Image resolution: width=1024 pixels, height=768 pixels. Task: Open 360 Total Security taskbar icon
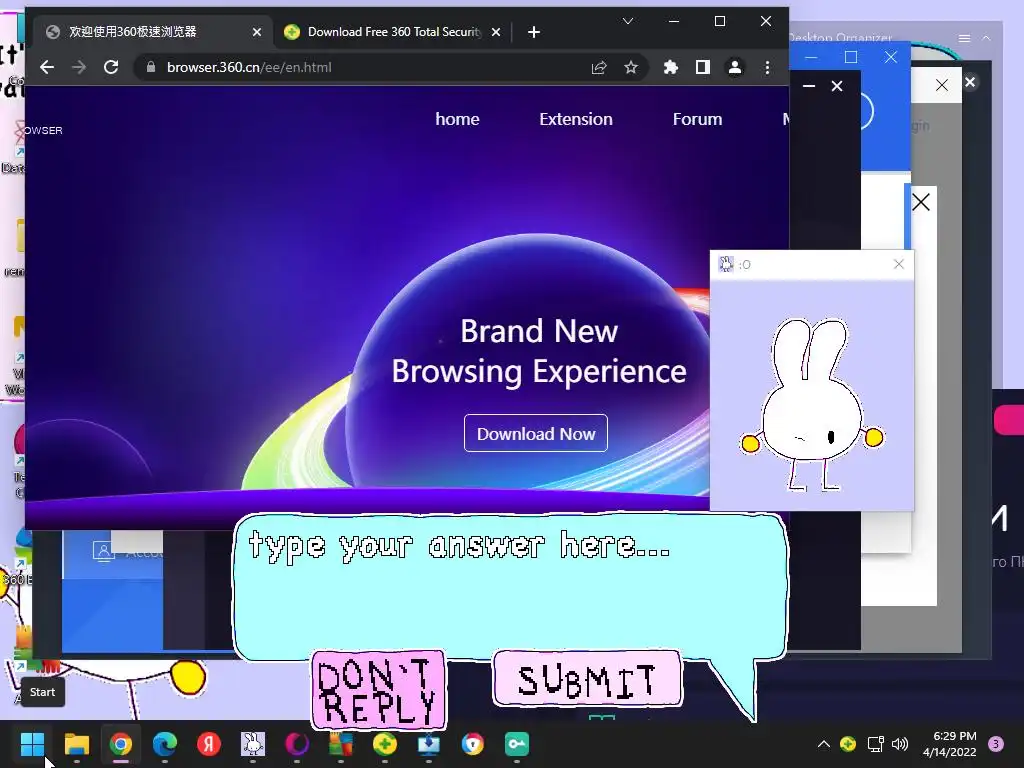point(385,744)
